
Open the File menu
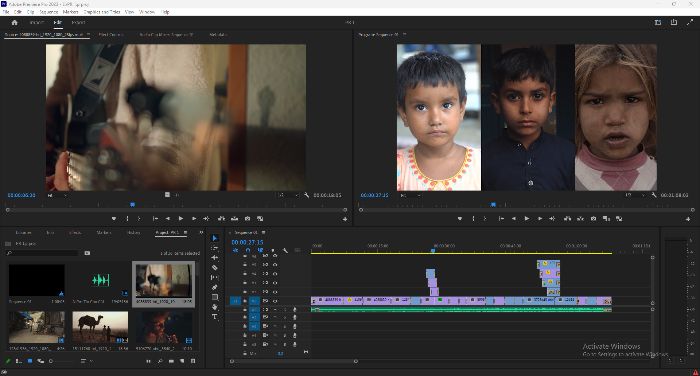pyautogui.click(x=6, y=12)
